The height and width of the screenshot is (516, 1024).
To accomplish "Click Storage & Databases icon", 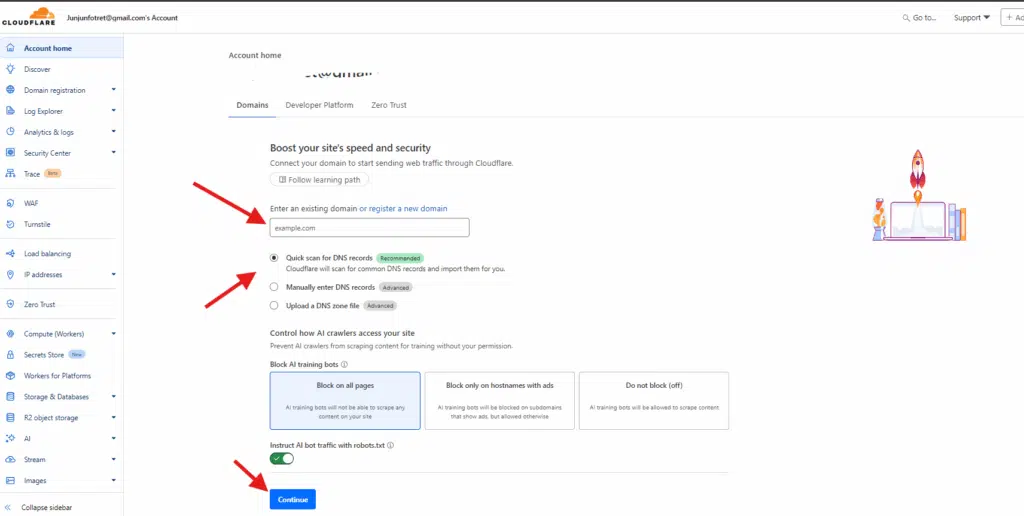I will coord(10,396).
